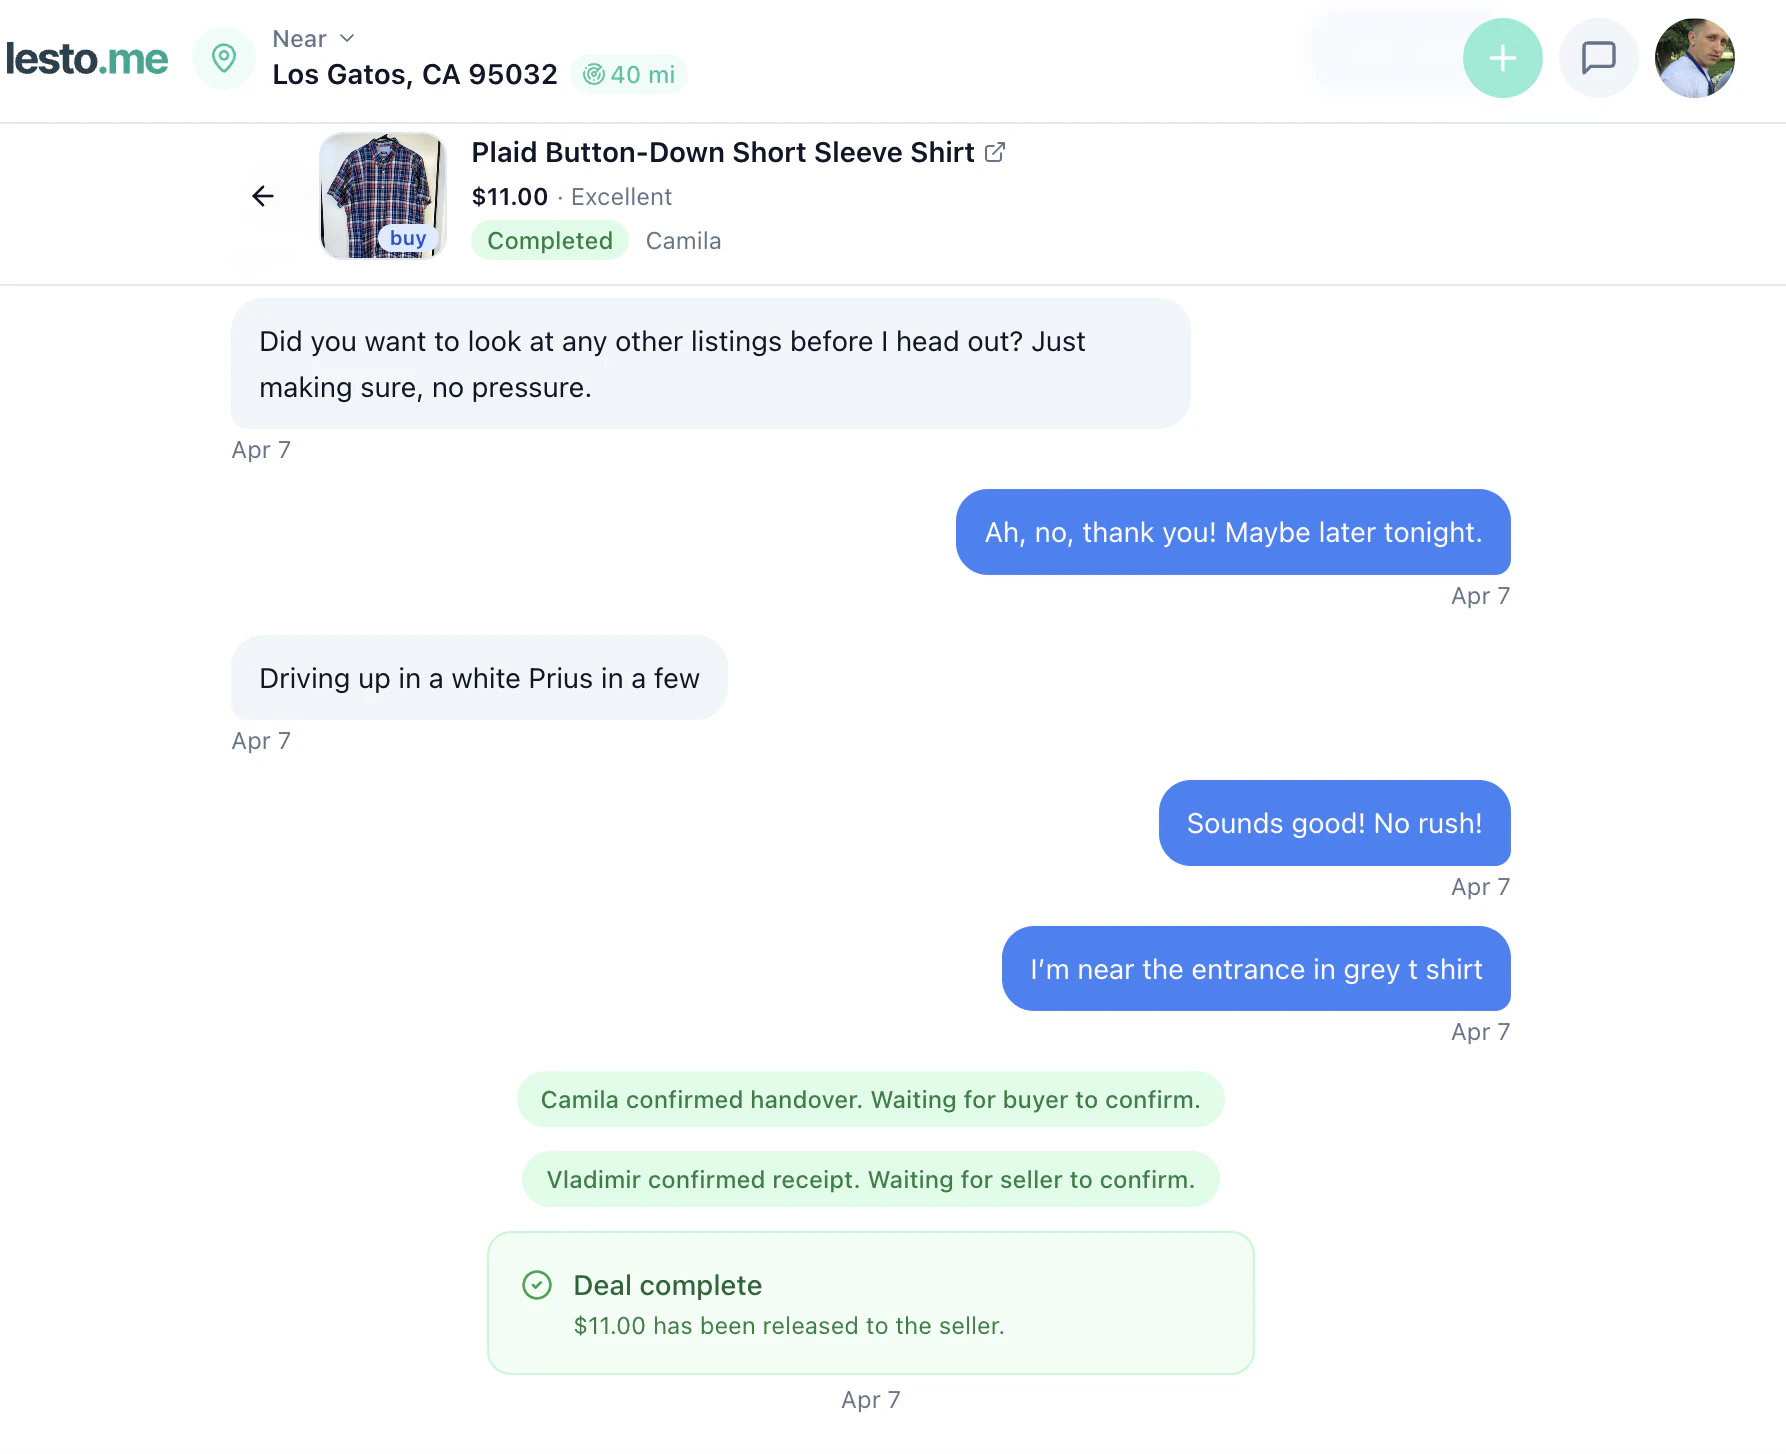This screenshot has height=1454, width=1786.
Task: Click Camila confirmed handover status message
Action: pos(871,1100)
